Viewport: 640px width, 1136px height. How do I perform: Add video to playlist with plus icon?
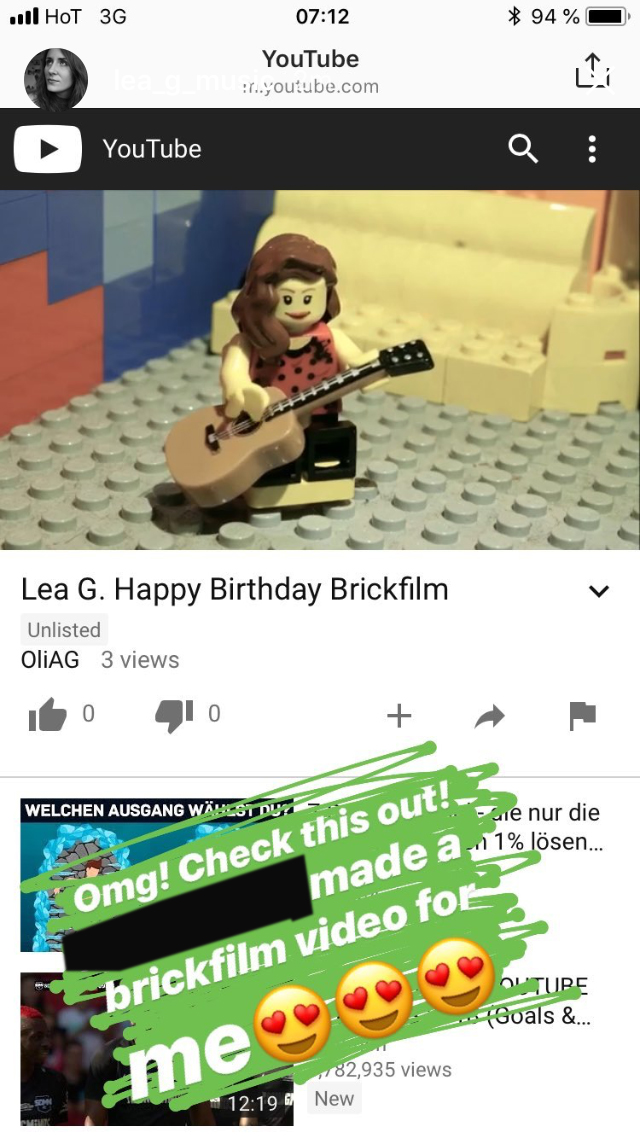click(x=399, y=716)
